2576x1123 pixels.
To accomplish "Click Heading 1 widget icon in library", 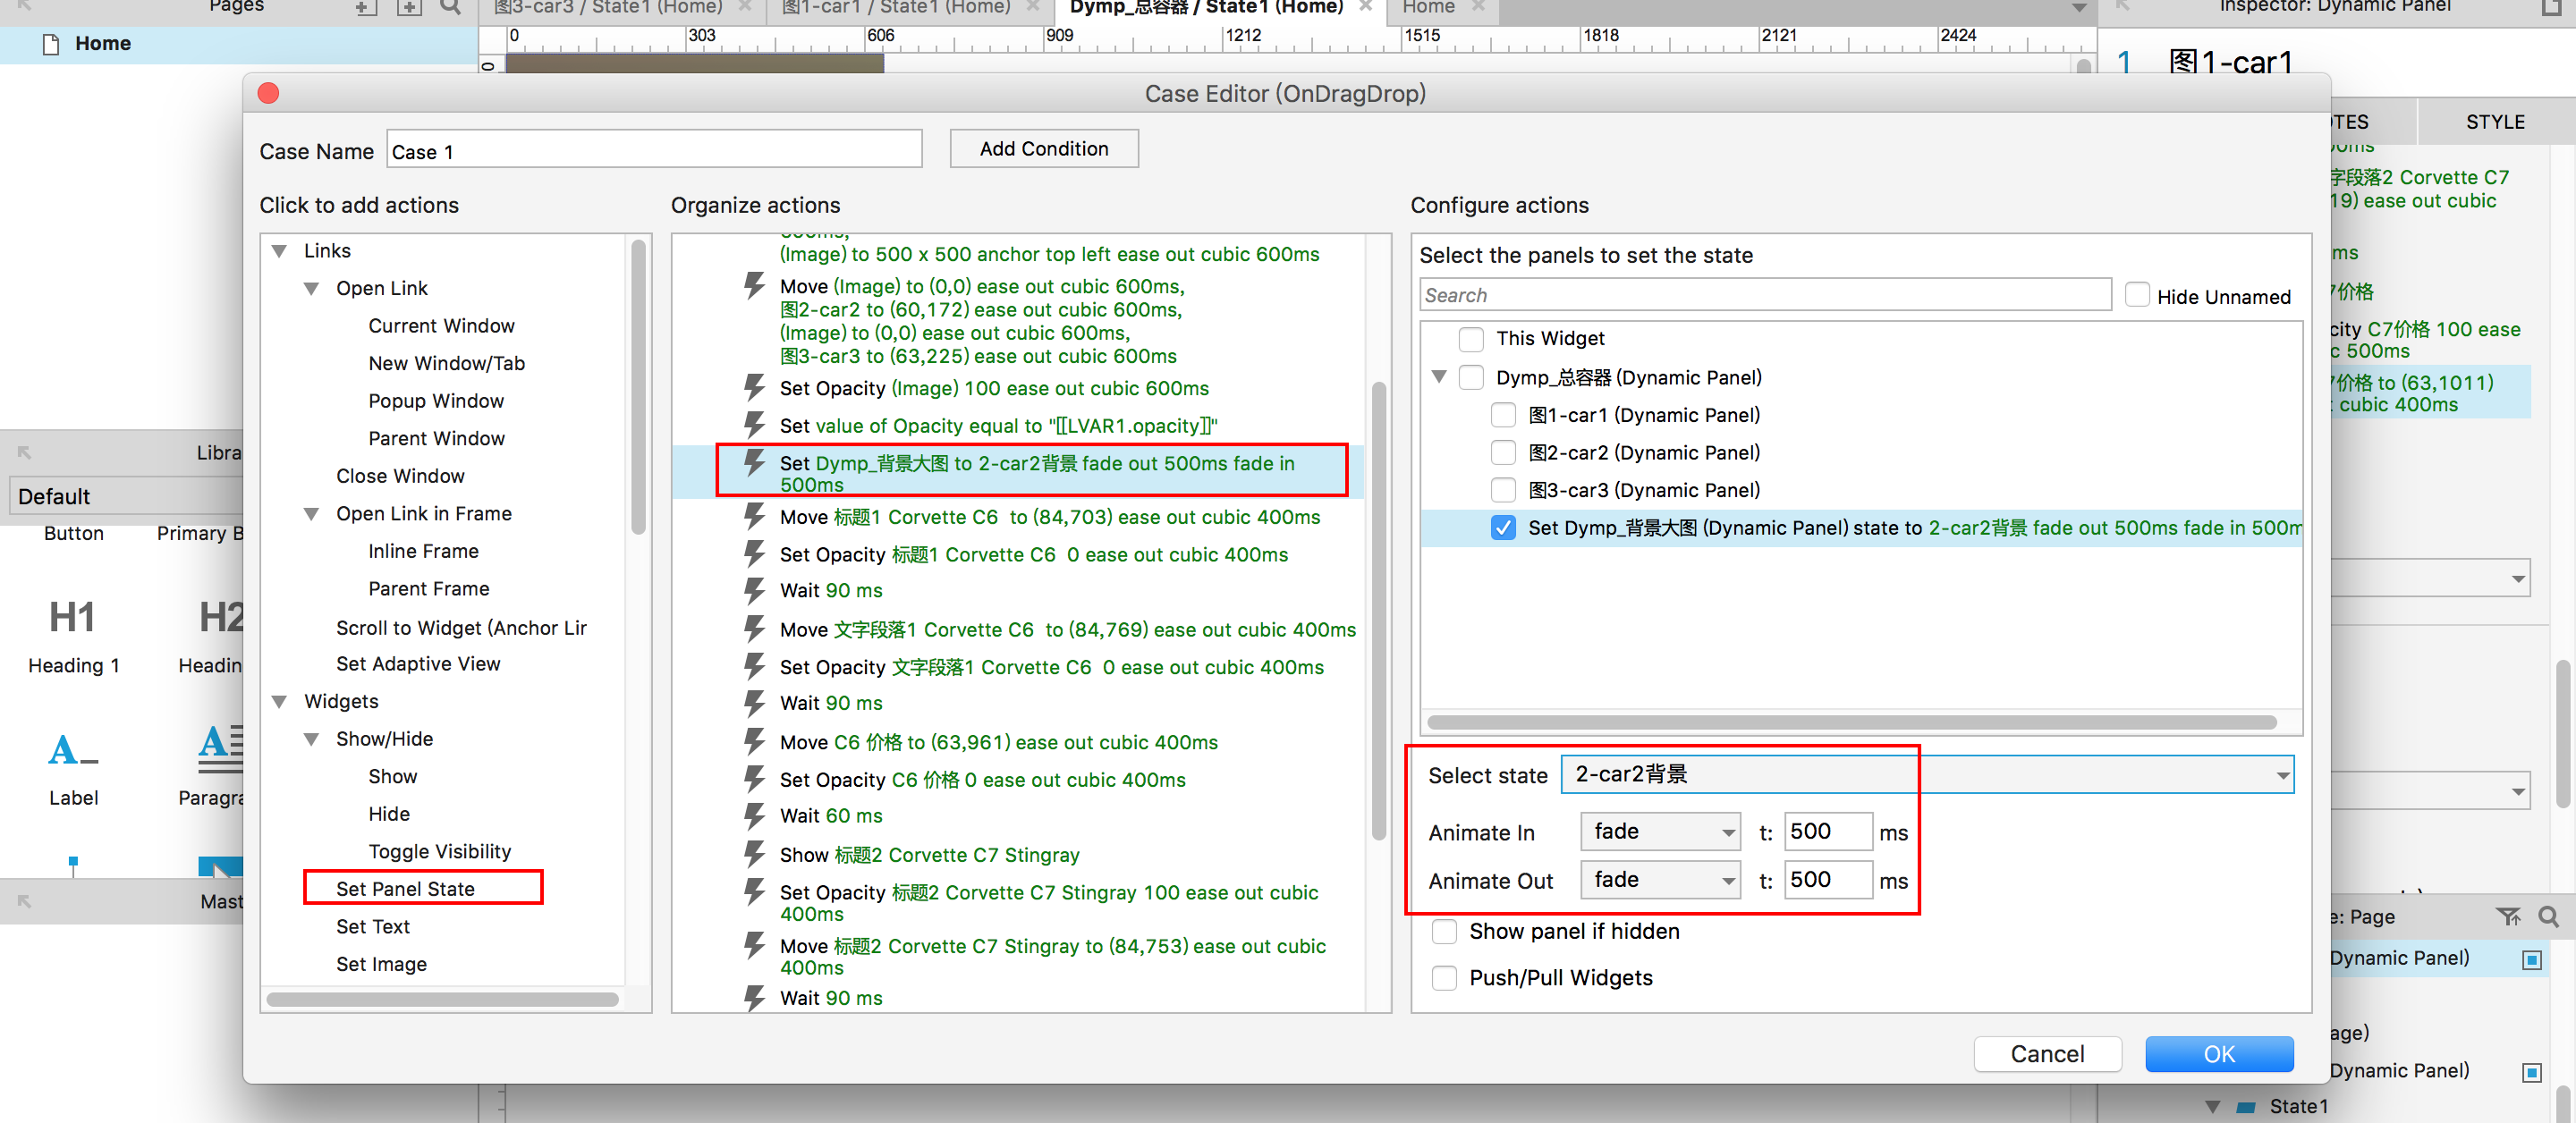I will pyautogui.click(x=72, y=617).
